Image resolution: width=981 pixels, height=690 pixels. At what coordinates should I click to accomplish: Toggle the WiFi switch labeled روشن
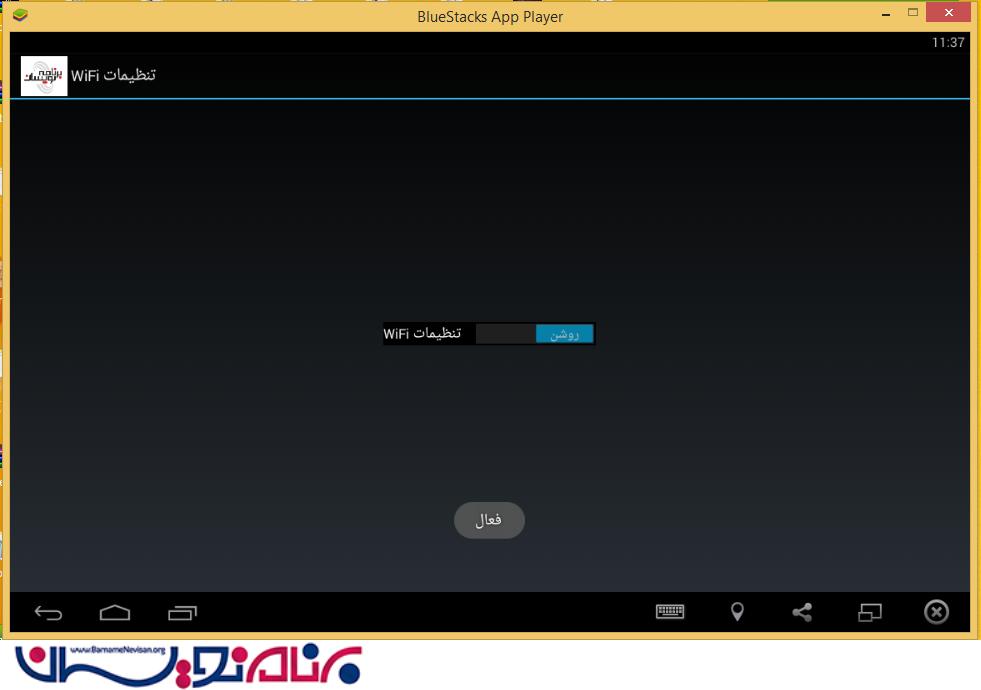(564, 334)
